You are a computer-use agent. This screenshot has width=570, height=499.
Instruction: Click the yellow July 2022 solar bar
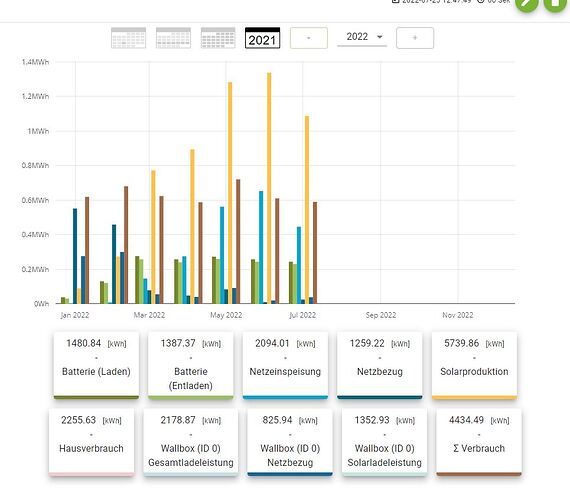coord(307,210)
